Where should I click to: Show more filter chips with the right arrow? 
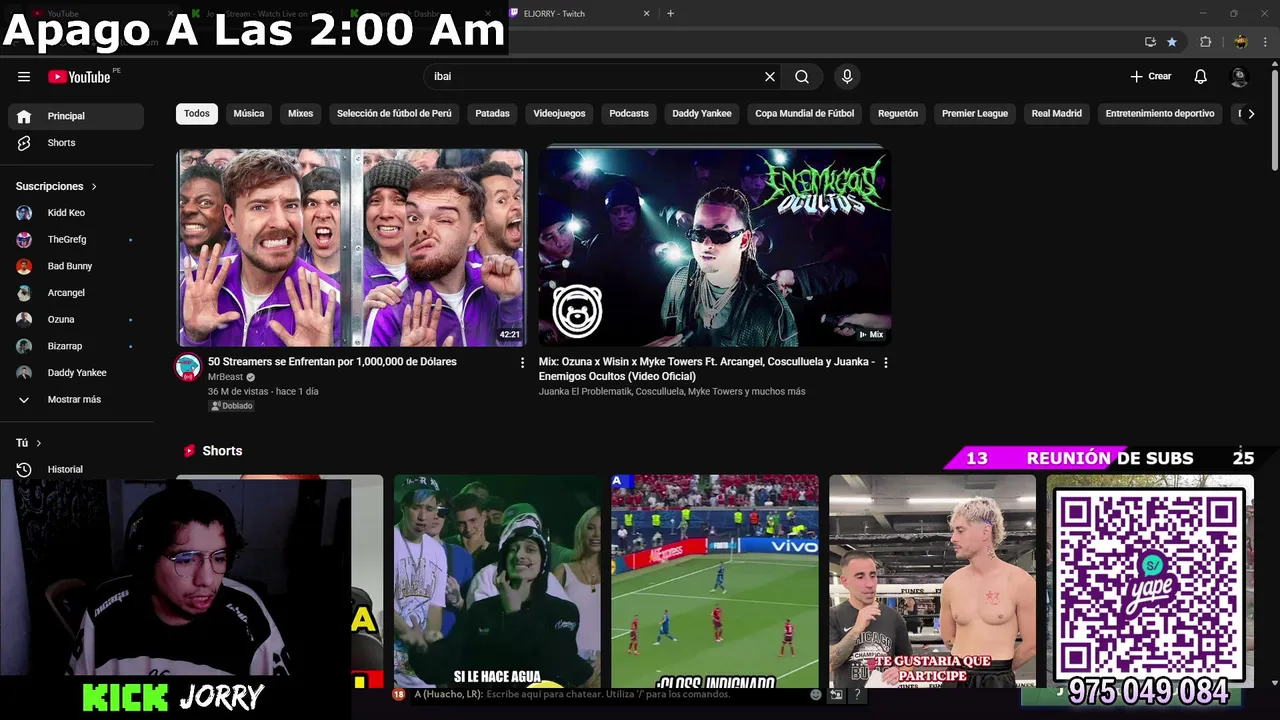click(1251, 114)
